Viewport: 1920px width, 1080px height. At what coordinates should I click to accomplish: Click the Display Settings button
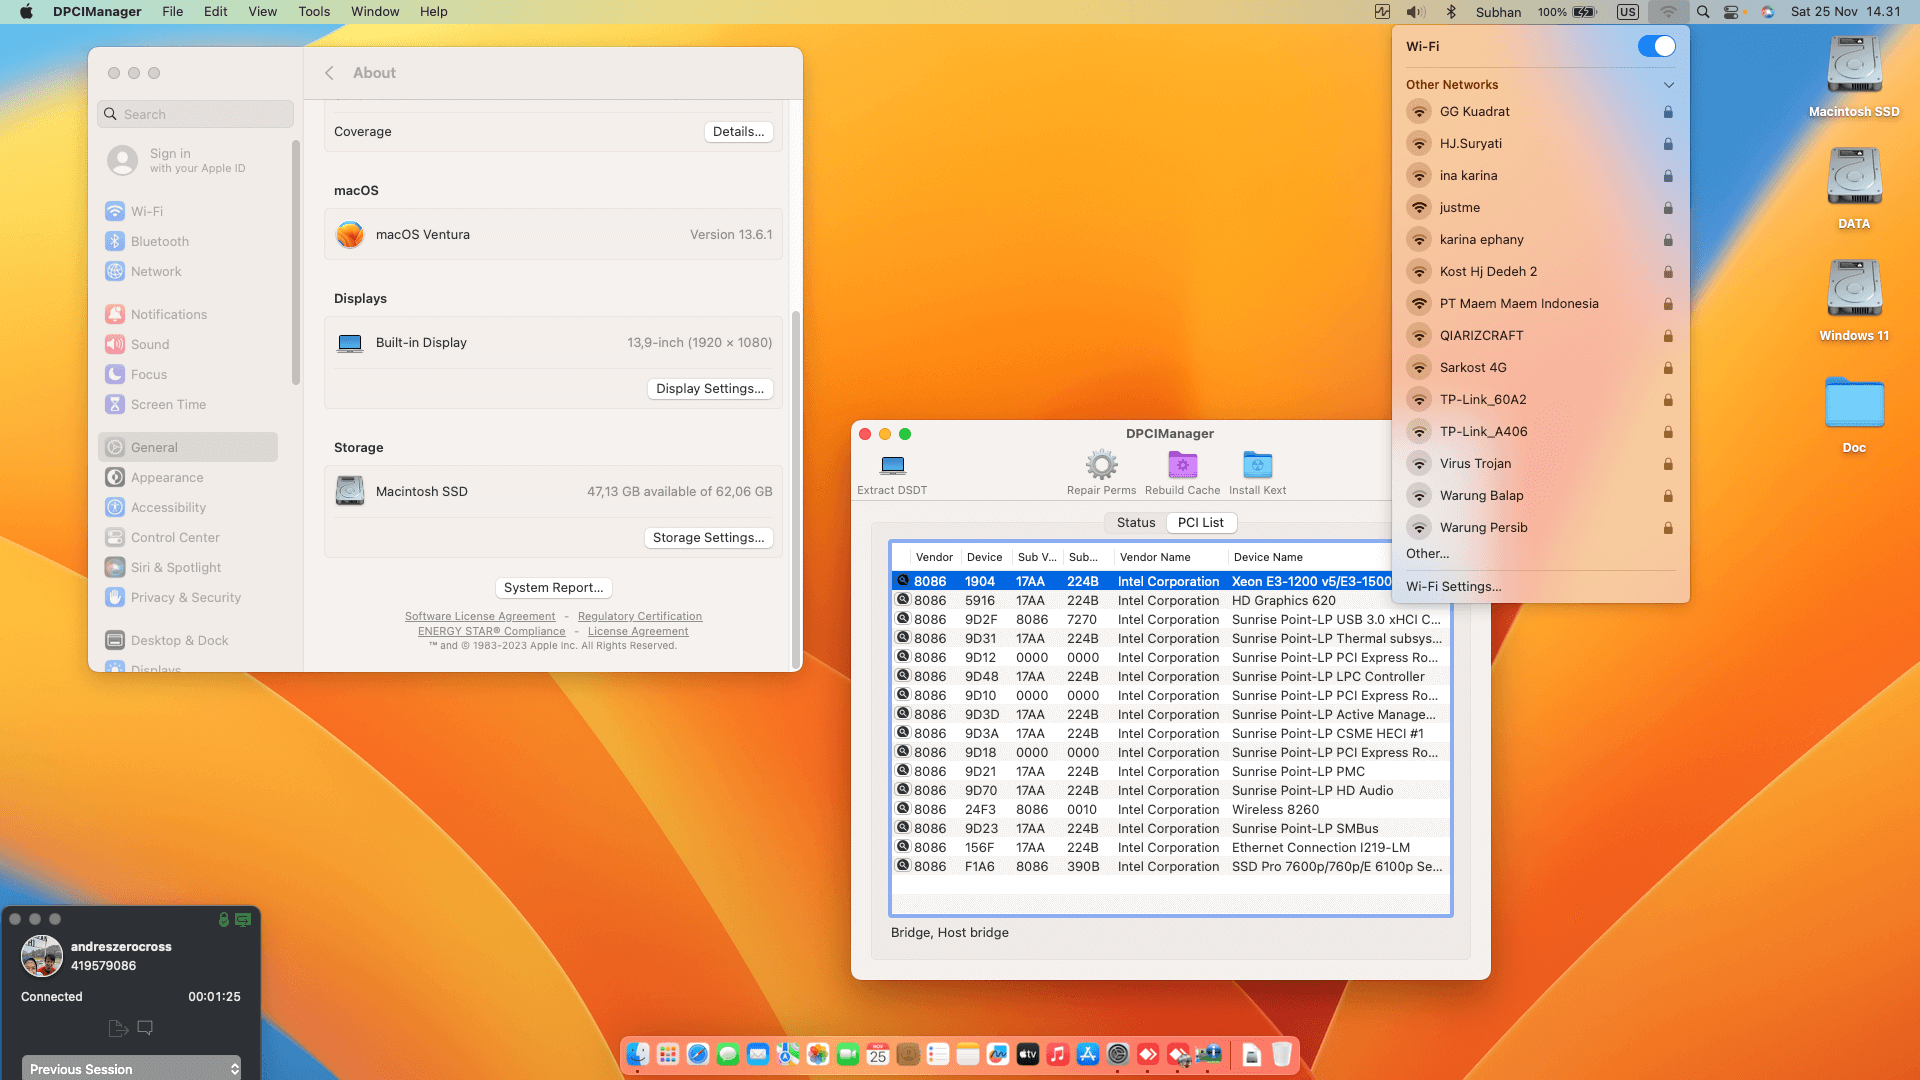(x=709, y=388)
